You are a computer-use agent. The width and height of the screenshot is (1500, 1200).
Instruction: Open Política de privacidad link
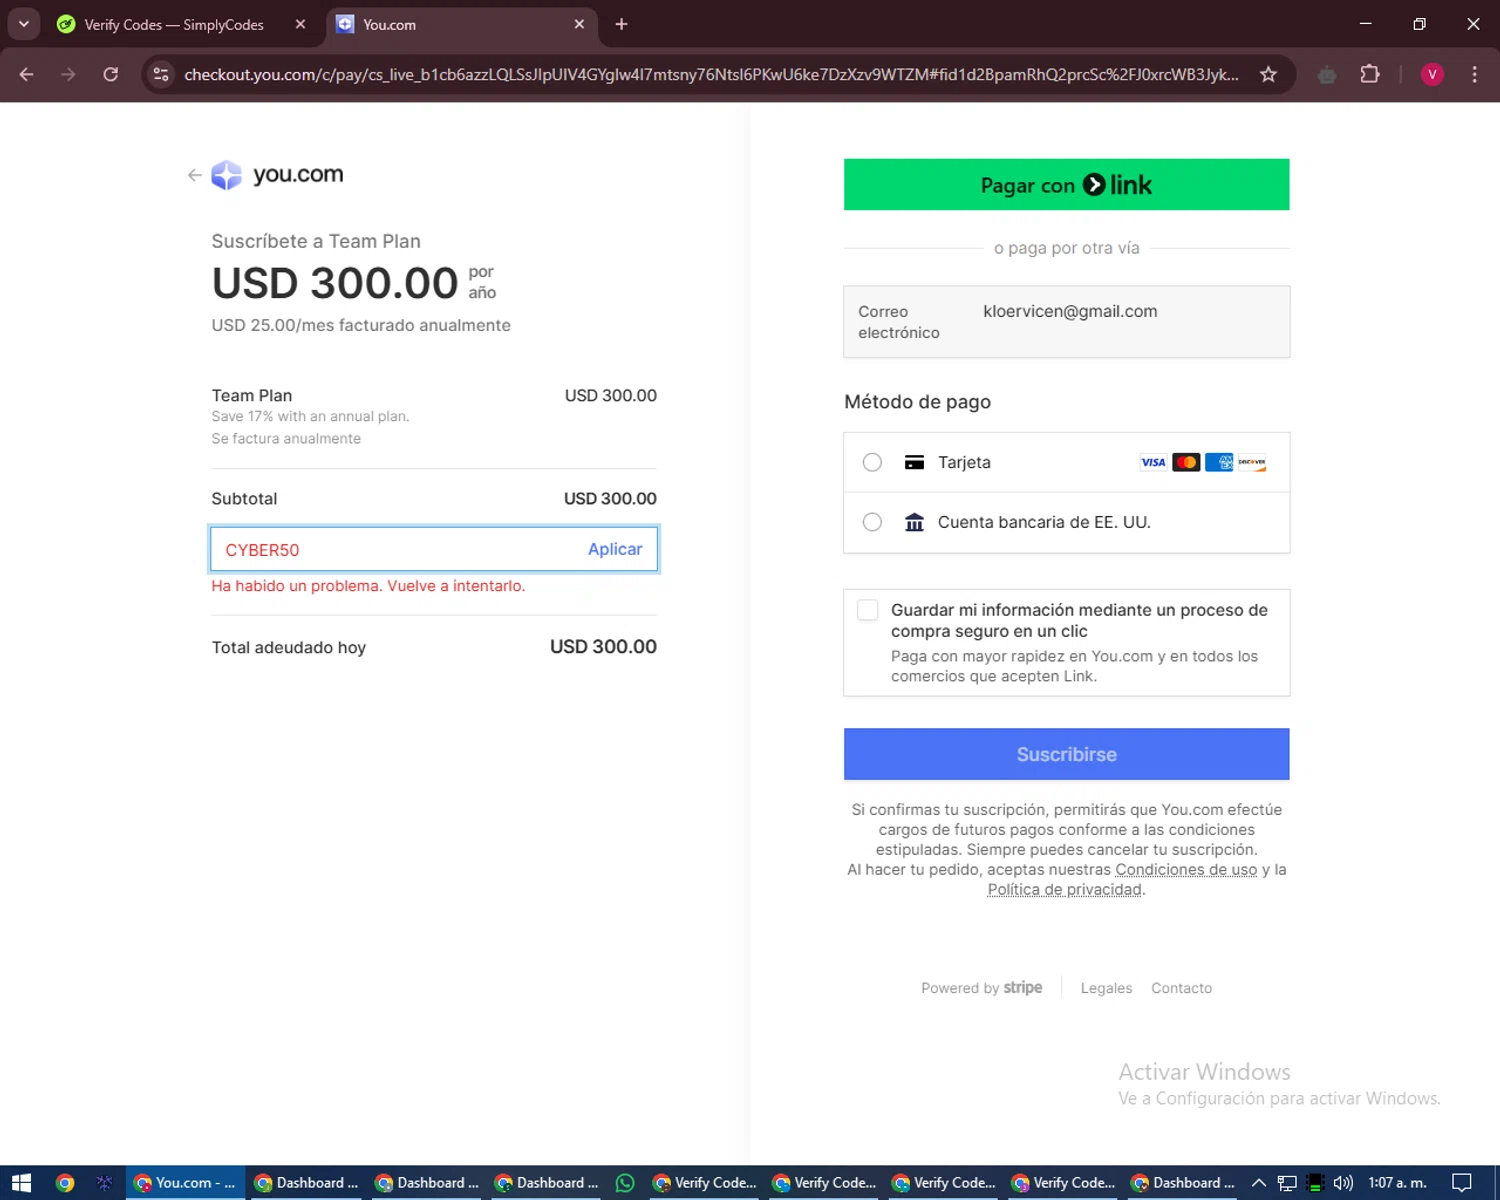(x=1064, y=889)
